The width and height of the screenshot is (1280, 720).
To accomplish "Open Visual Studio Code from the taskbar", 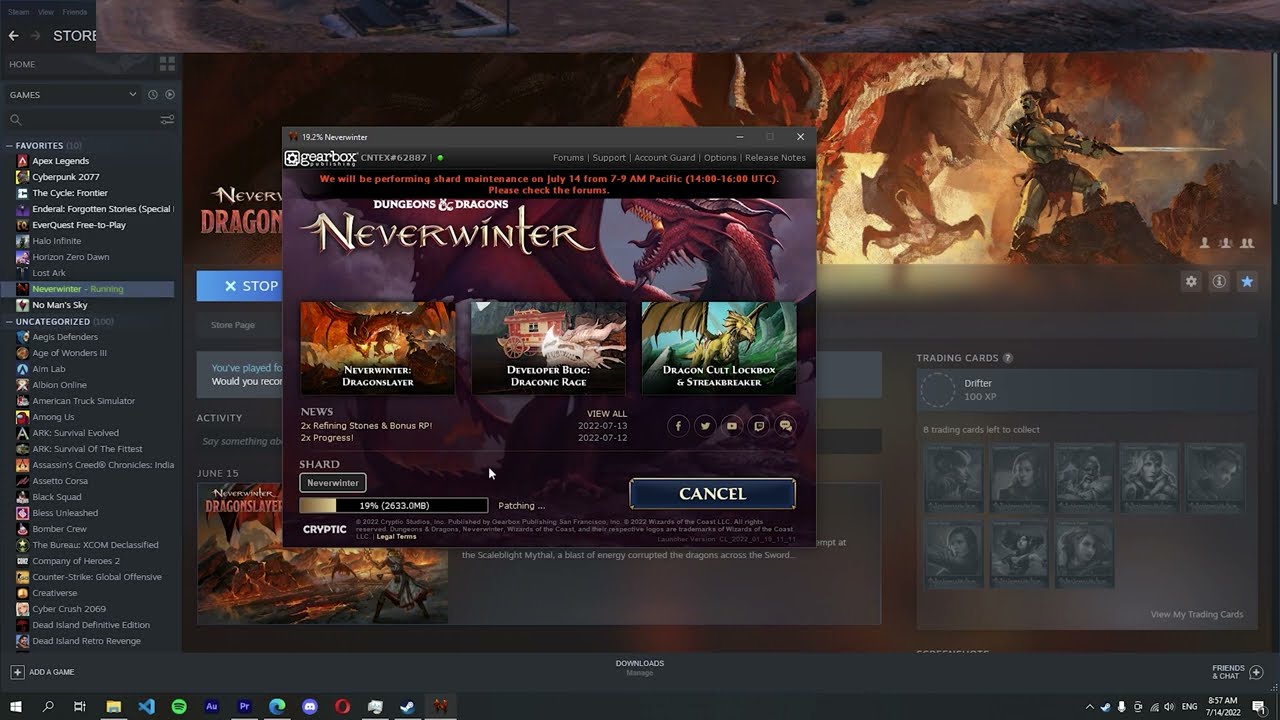I will tap(146, 706).
